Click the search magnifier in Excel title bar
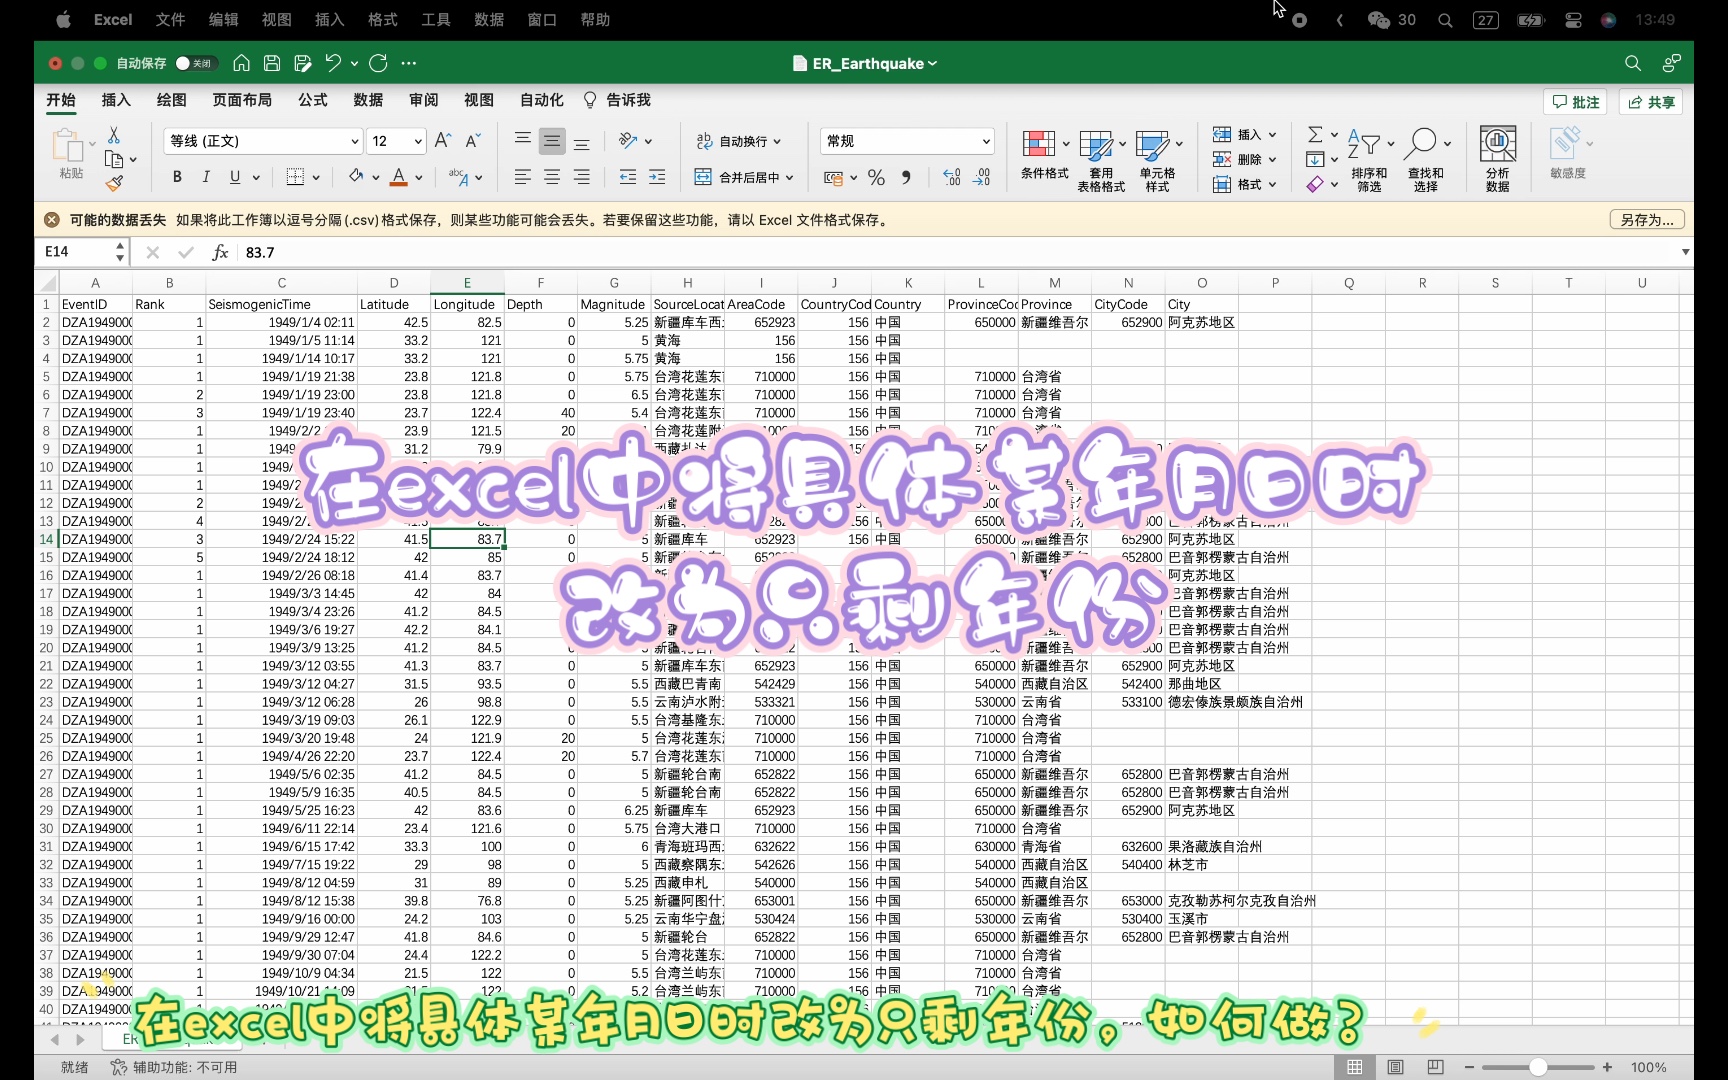Screen dimensions: 1728x1080 pyautogui.click(x=1633, y=63)
